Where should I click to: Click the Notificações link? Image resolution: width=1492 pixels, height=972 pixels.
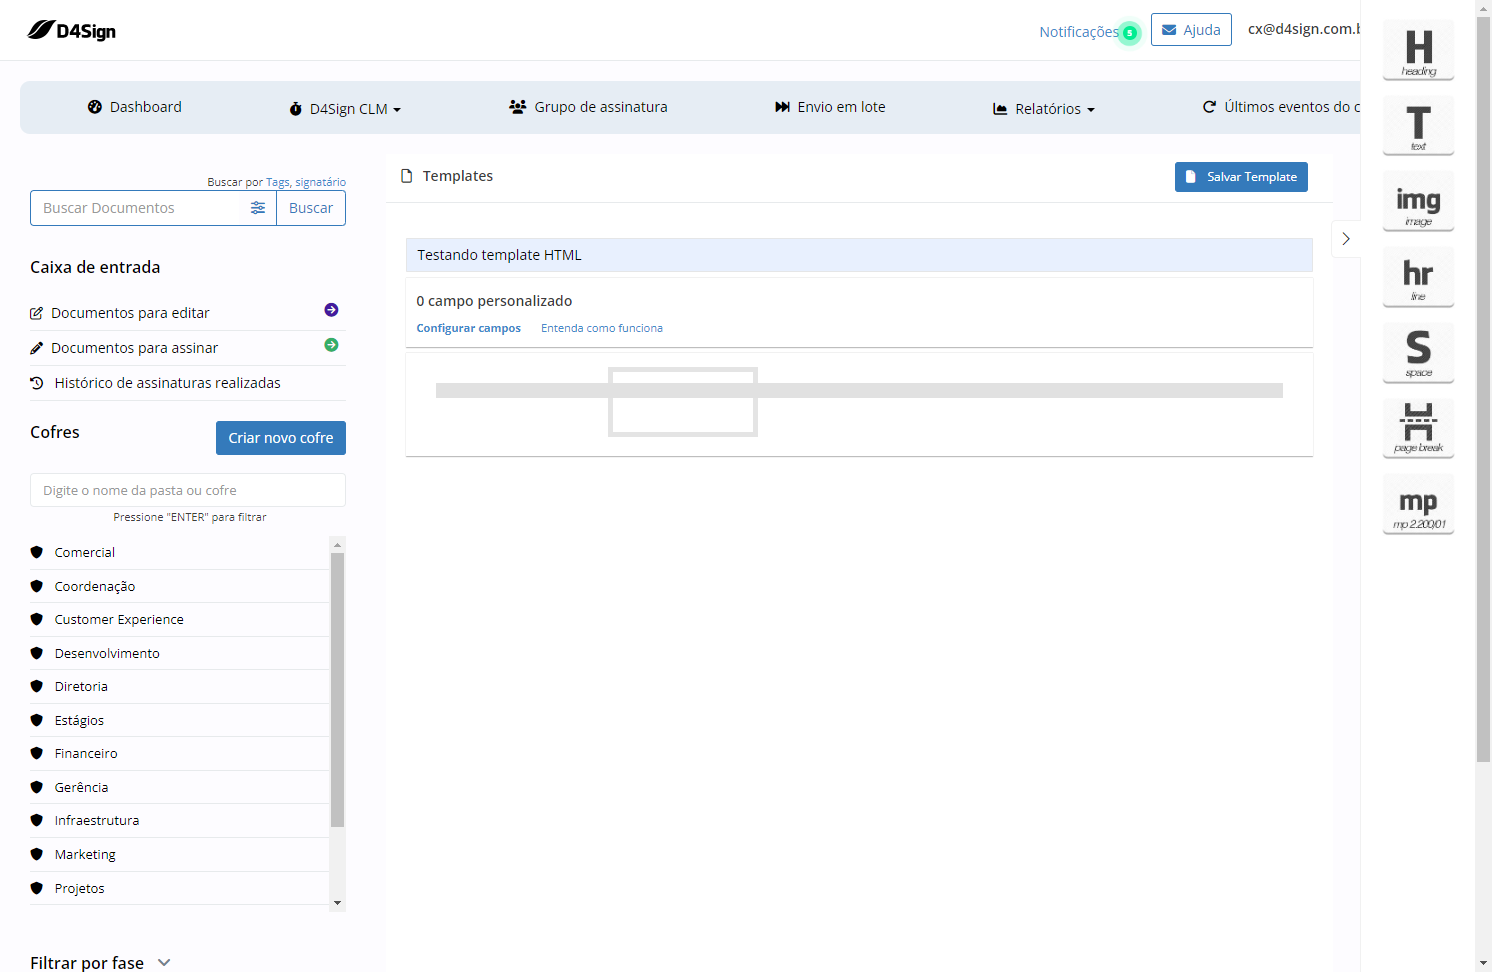tap(1079, 32)
